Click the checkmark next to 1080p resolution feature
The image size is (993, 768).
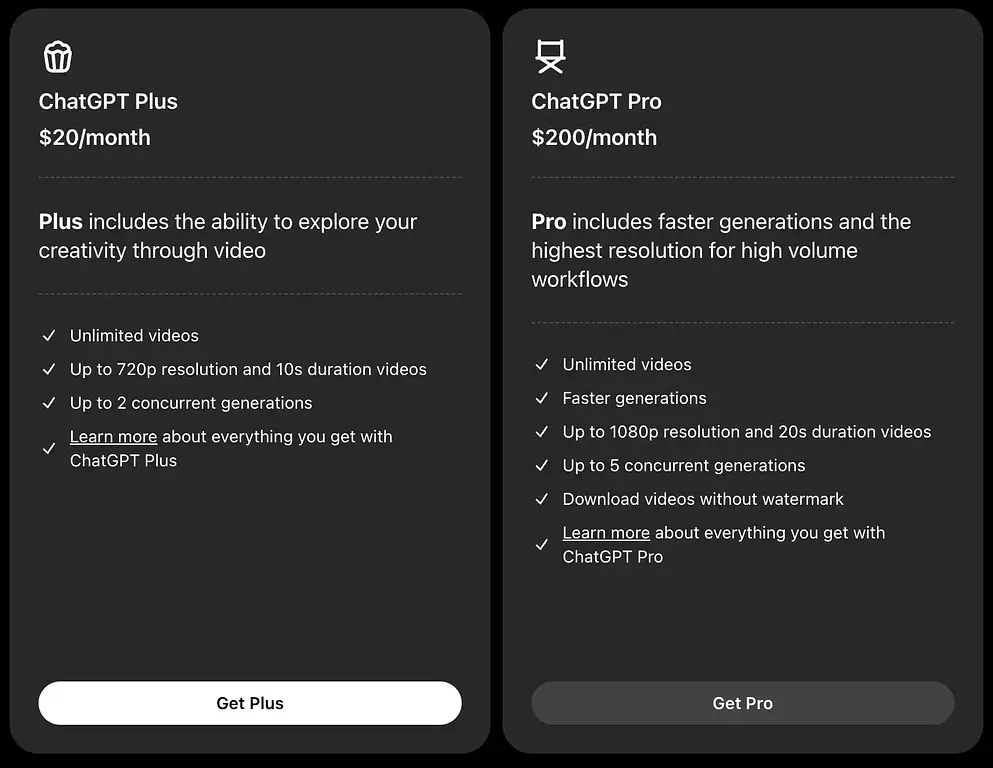click(x=541, y=432)
